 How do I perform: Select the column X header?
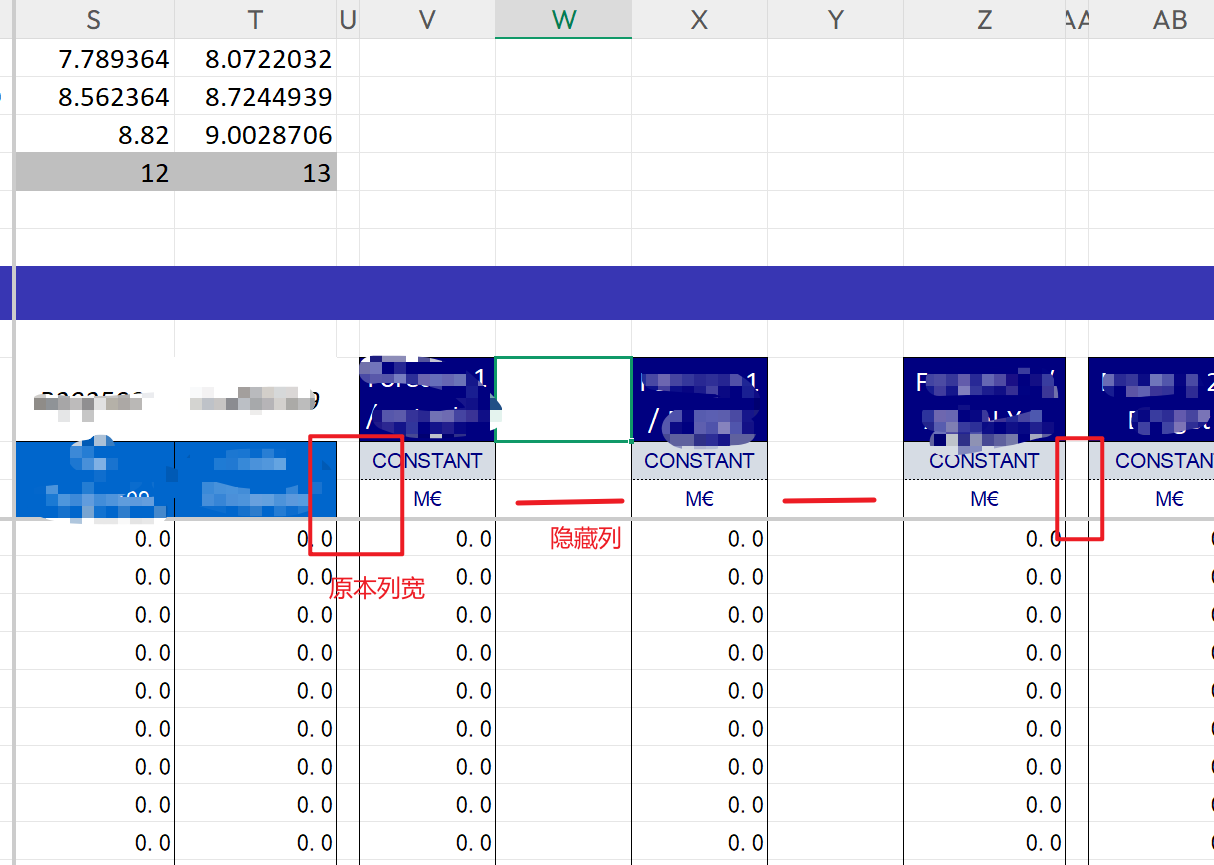[x=699, y=19]
